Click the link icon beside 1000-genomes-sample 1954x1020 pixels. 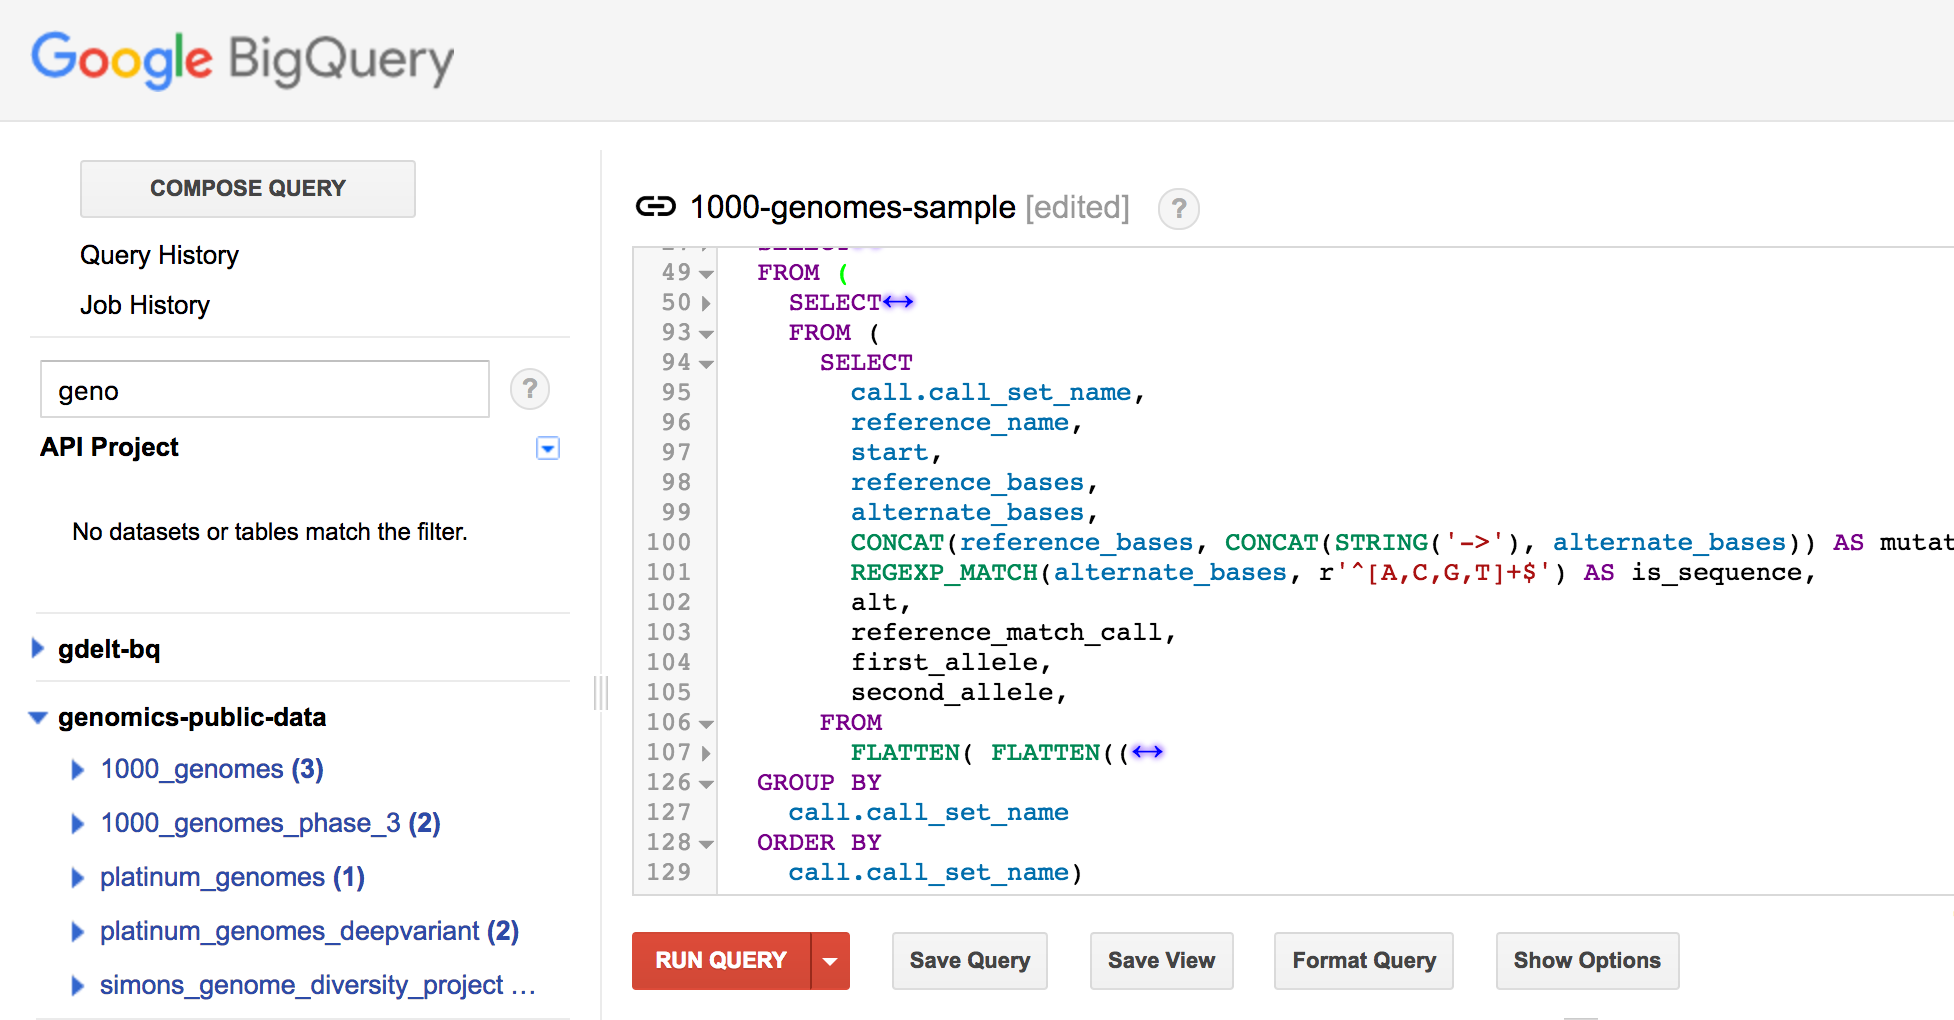pos(656,207)
